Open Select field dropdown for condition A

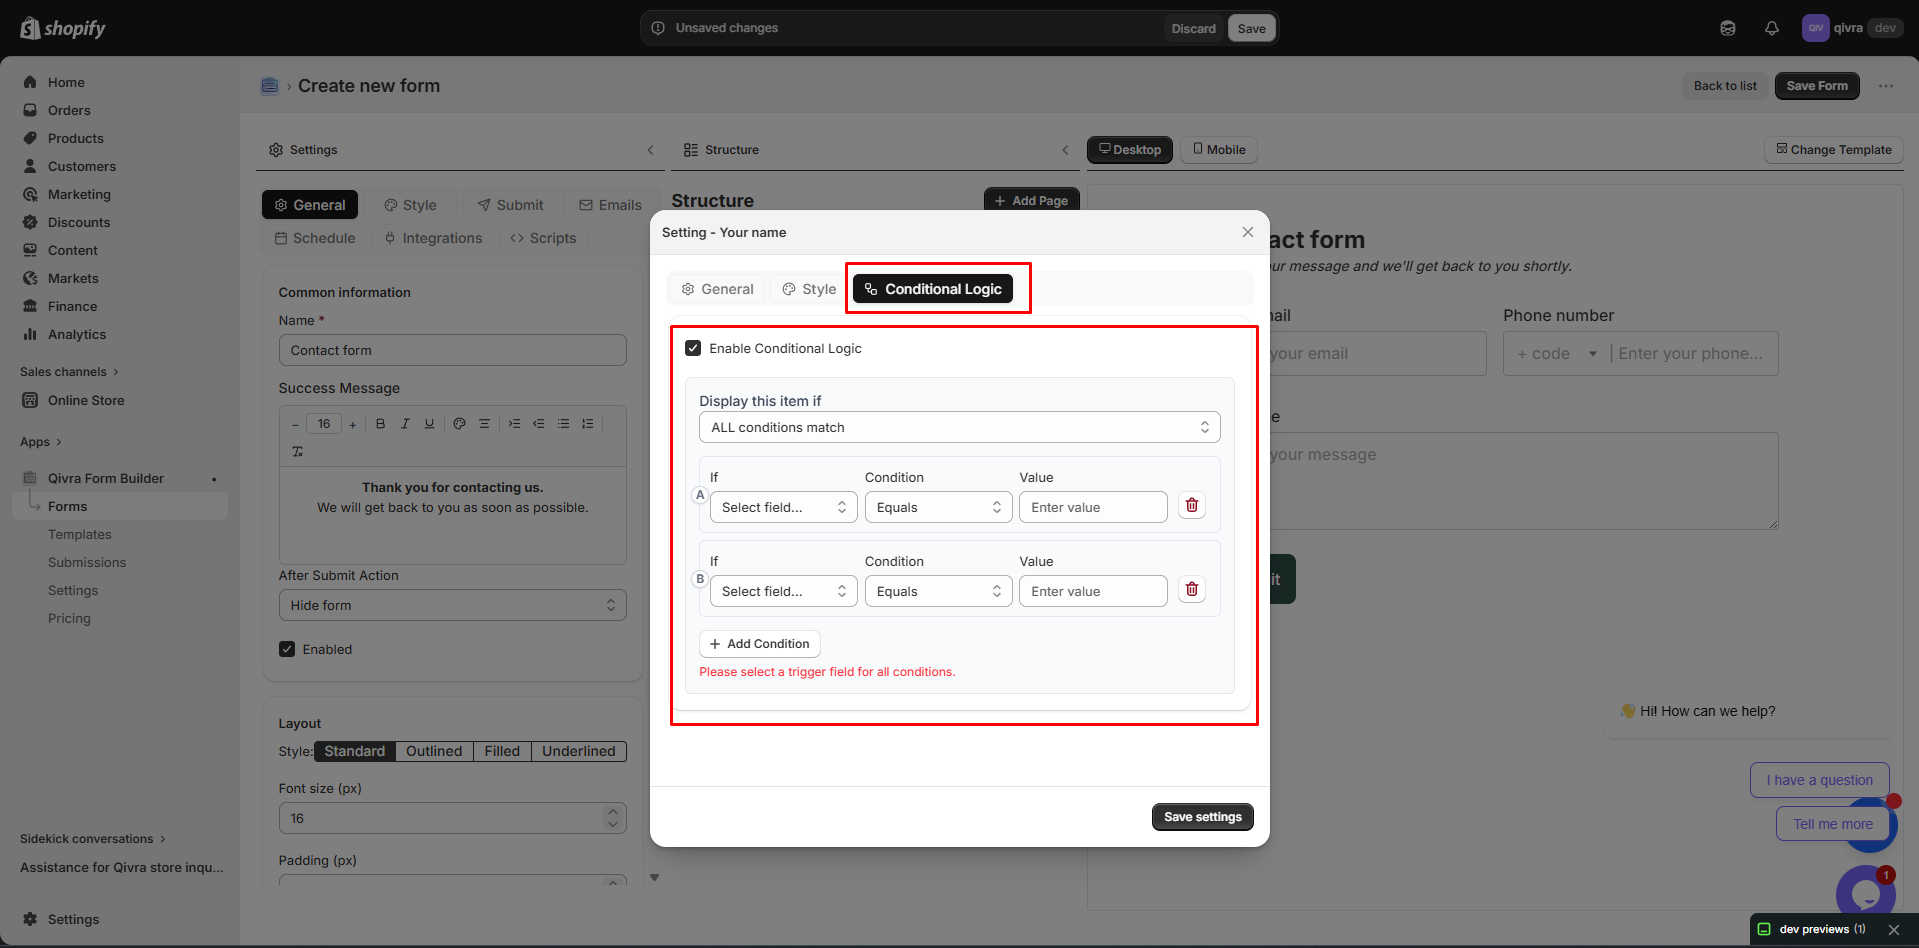click(784, 507)
